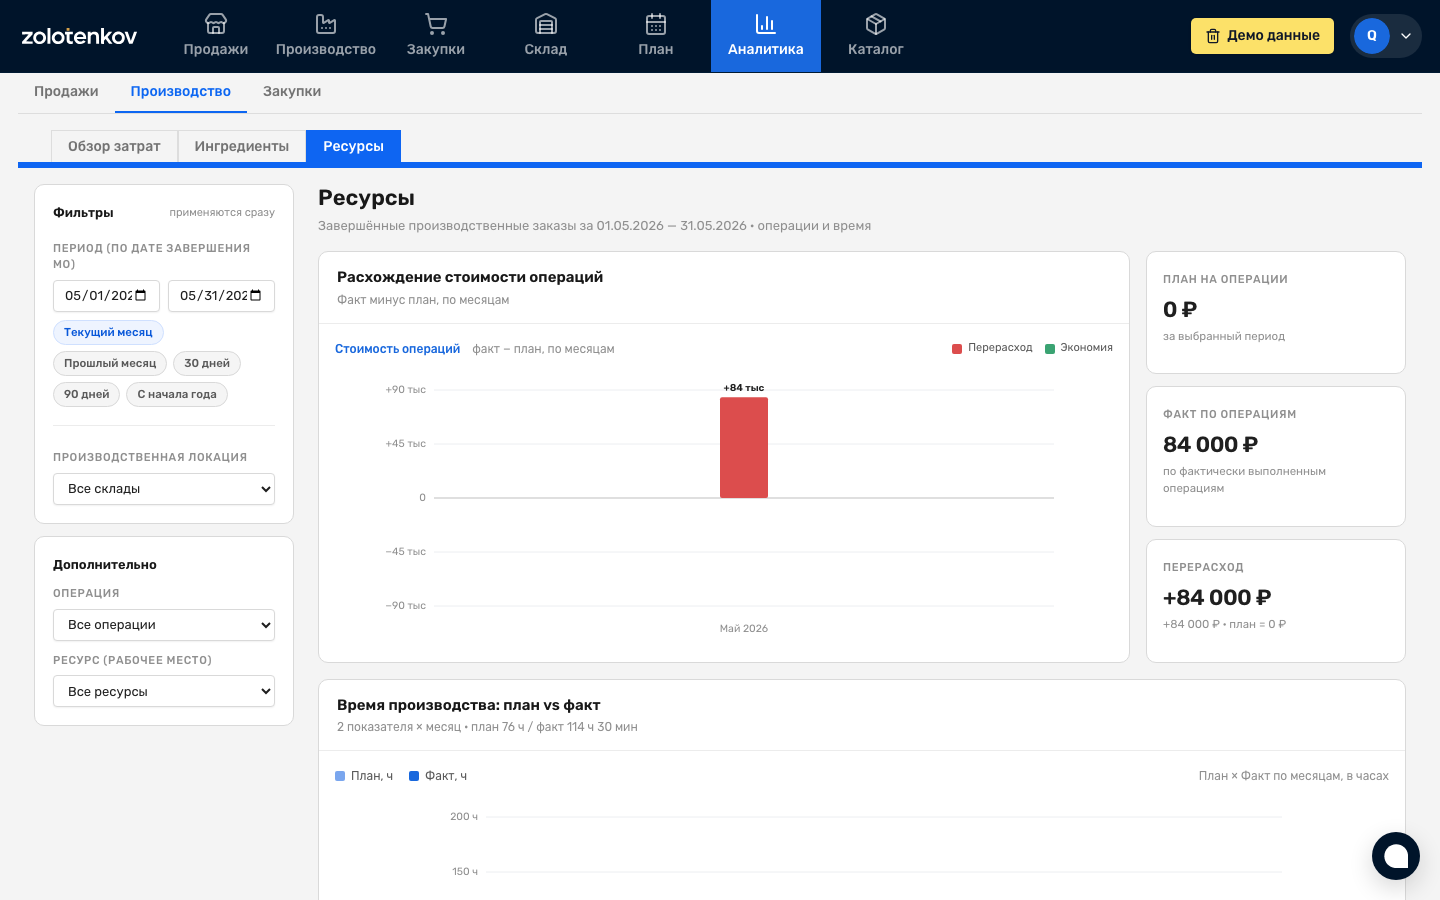
Task: Switch to the Ингредиенты tab
Action: (x=242, y=146)
